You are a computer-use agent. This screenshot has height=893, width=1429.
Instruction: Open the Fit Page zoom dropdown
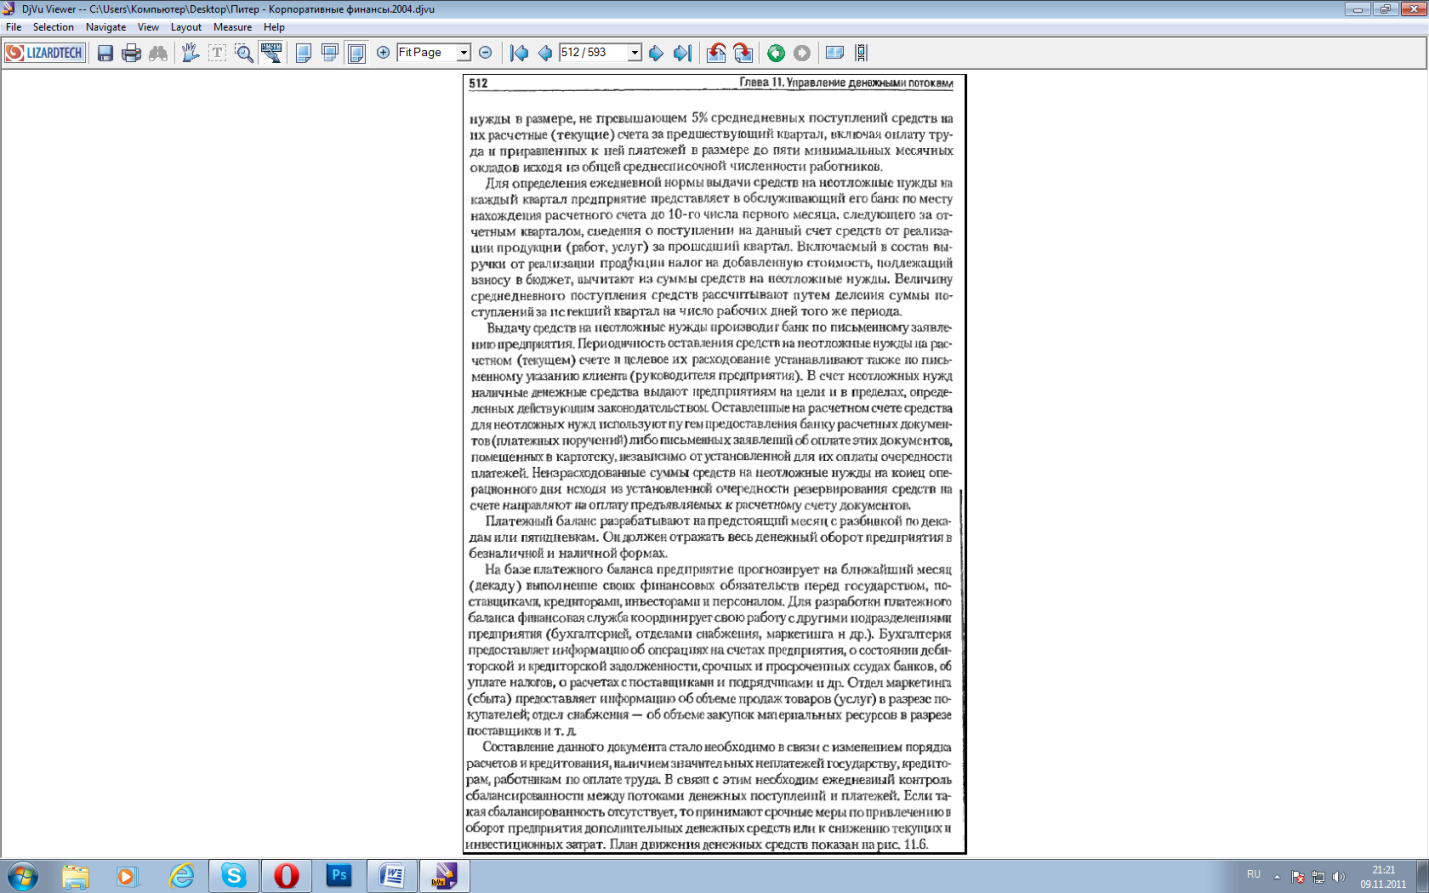point(464,53)
